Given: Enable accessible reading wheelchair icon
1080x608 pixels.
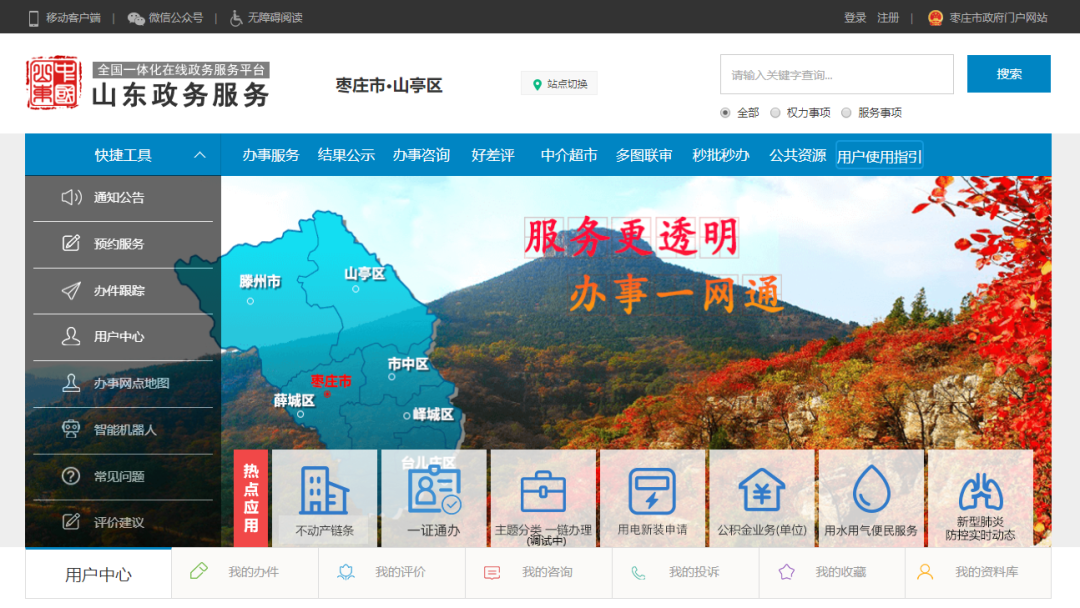Looking at the screenshot, I should tap(236, 18).
